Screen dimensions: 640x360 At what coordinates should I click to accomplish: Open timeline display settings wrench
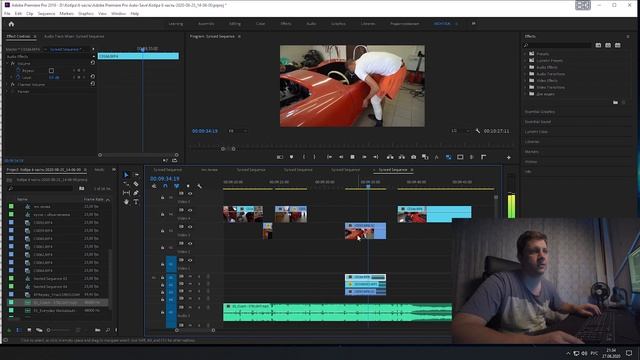pos(200,186)
